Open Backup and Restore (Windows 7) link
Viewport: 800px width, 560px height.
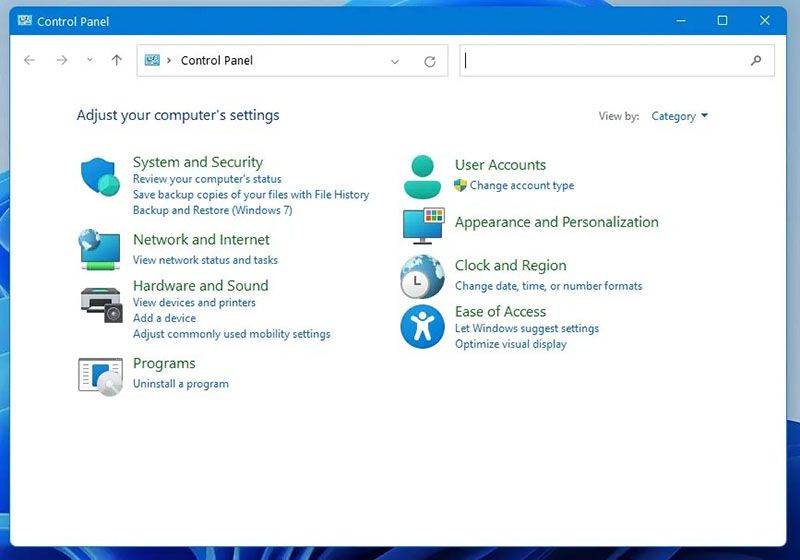click(212, 210)
